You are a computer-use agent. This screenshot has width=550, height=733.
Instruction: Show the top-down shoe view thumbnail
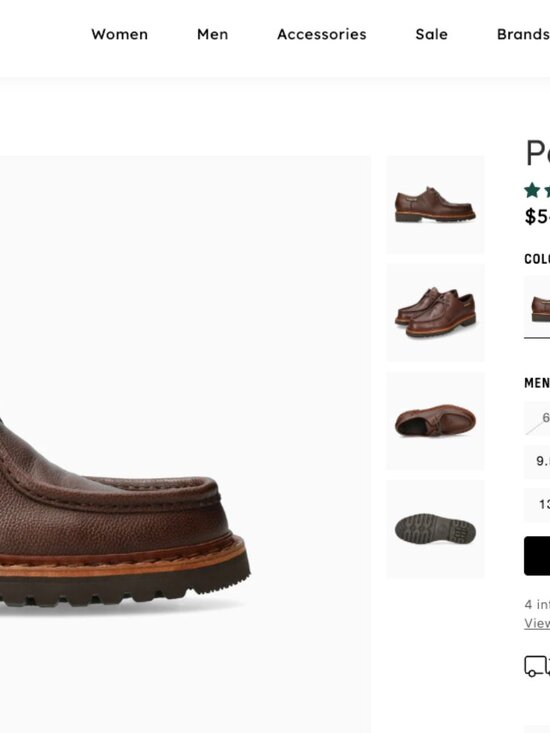click(436, 421)
